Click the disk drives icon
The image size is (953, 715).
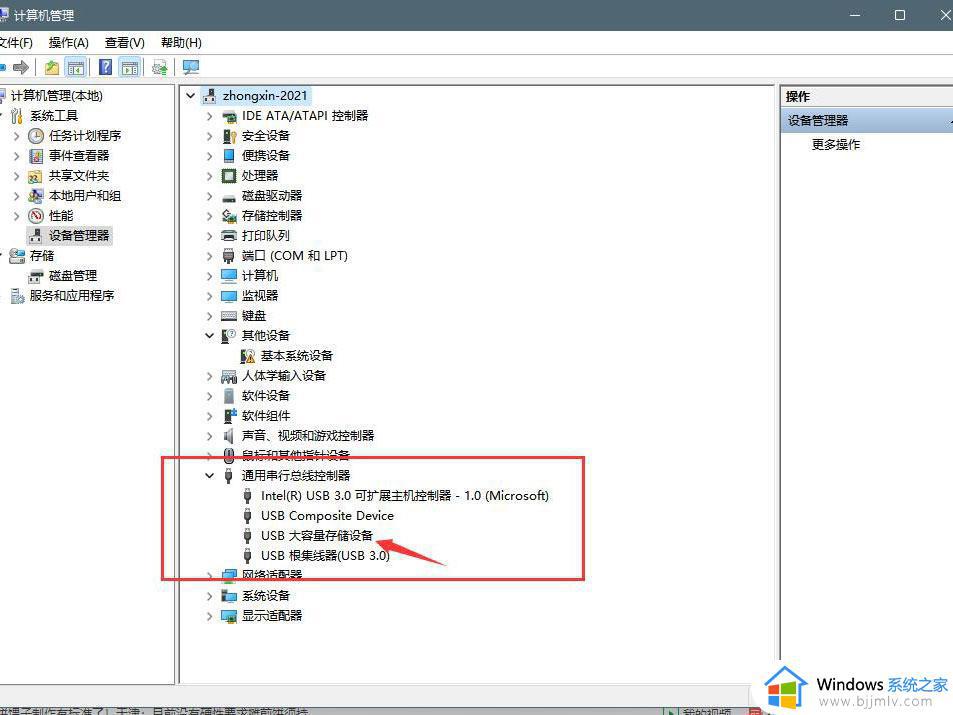click(x=229, y=198)
